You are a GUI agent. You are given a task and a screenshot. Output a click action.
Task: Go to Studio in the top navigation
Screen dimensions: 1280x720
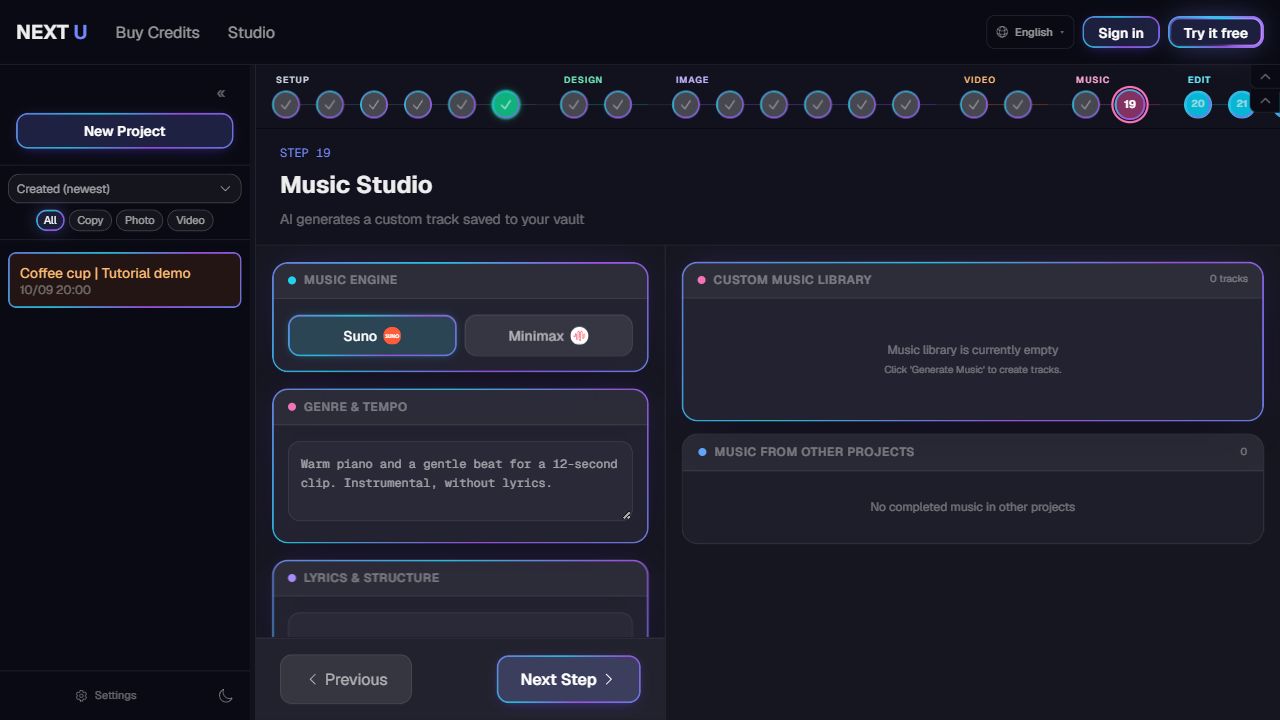tap(251, 32)
